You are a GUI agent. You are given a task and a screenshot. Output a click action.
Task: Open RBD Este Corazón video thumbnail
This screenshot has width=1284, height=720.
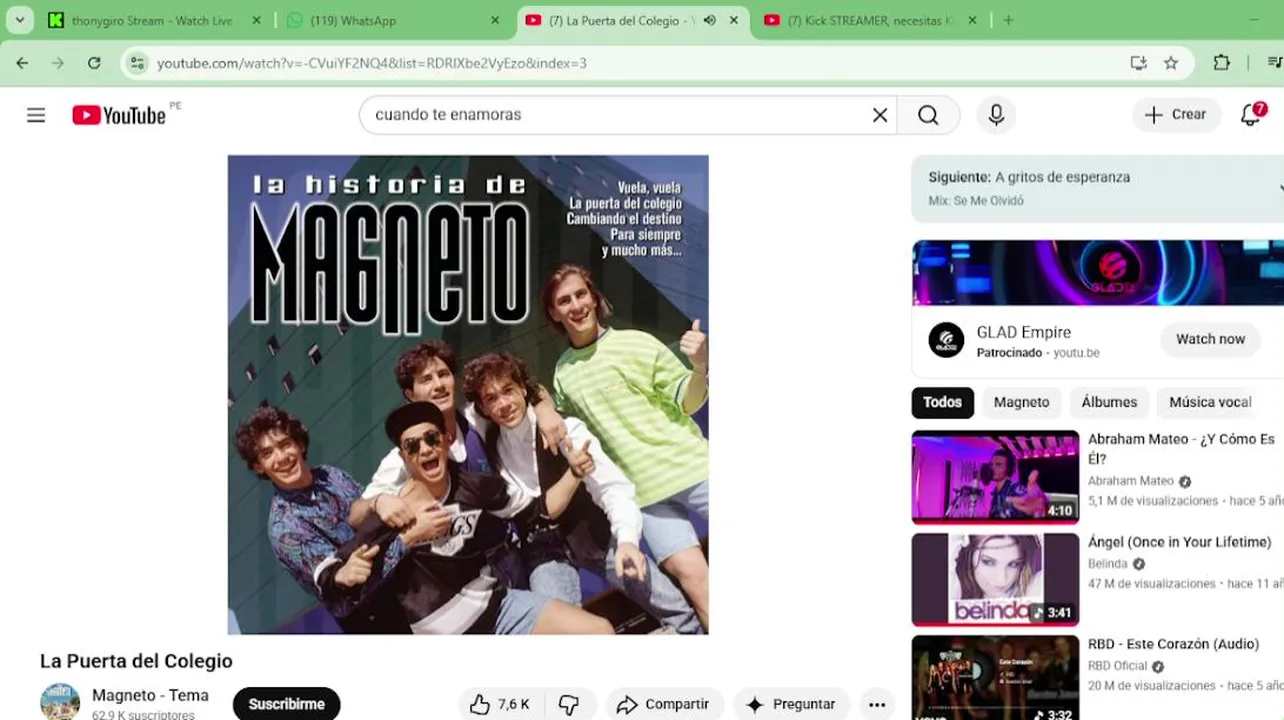(995, 678)
